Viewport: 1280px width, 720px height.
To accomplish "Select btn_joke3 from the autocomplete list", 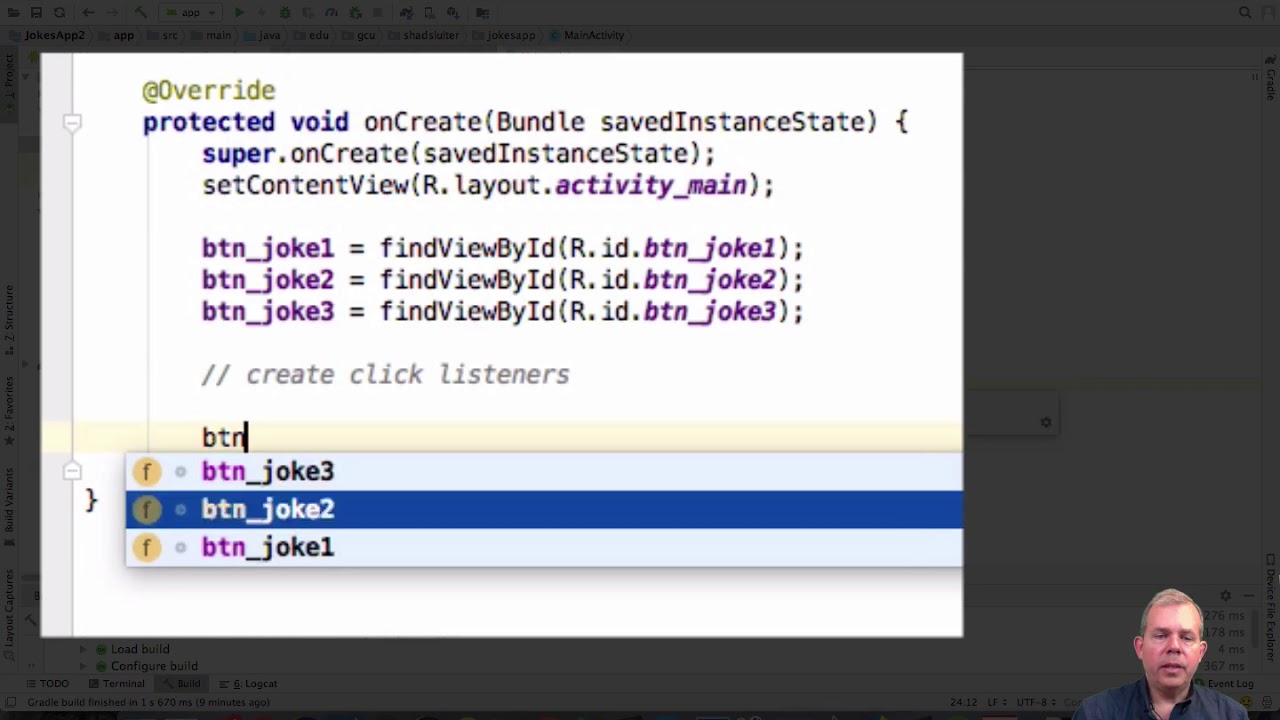I will tap(267, 472).
